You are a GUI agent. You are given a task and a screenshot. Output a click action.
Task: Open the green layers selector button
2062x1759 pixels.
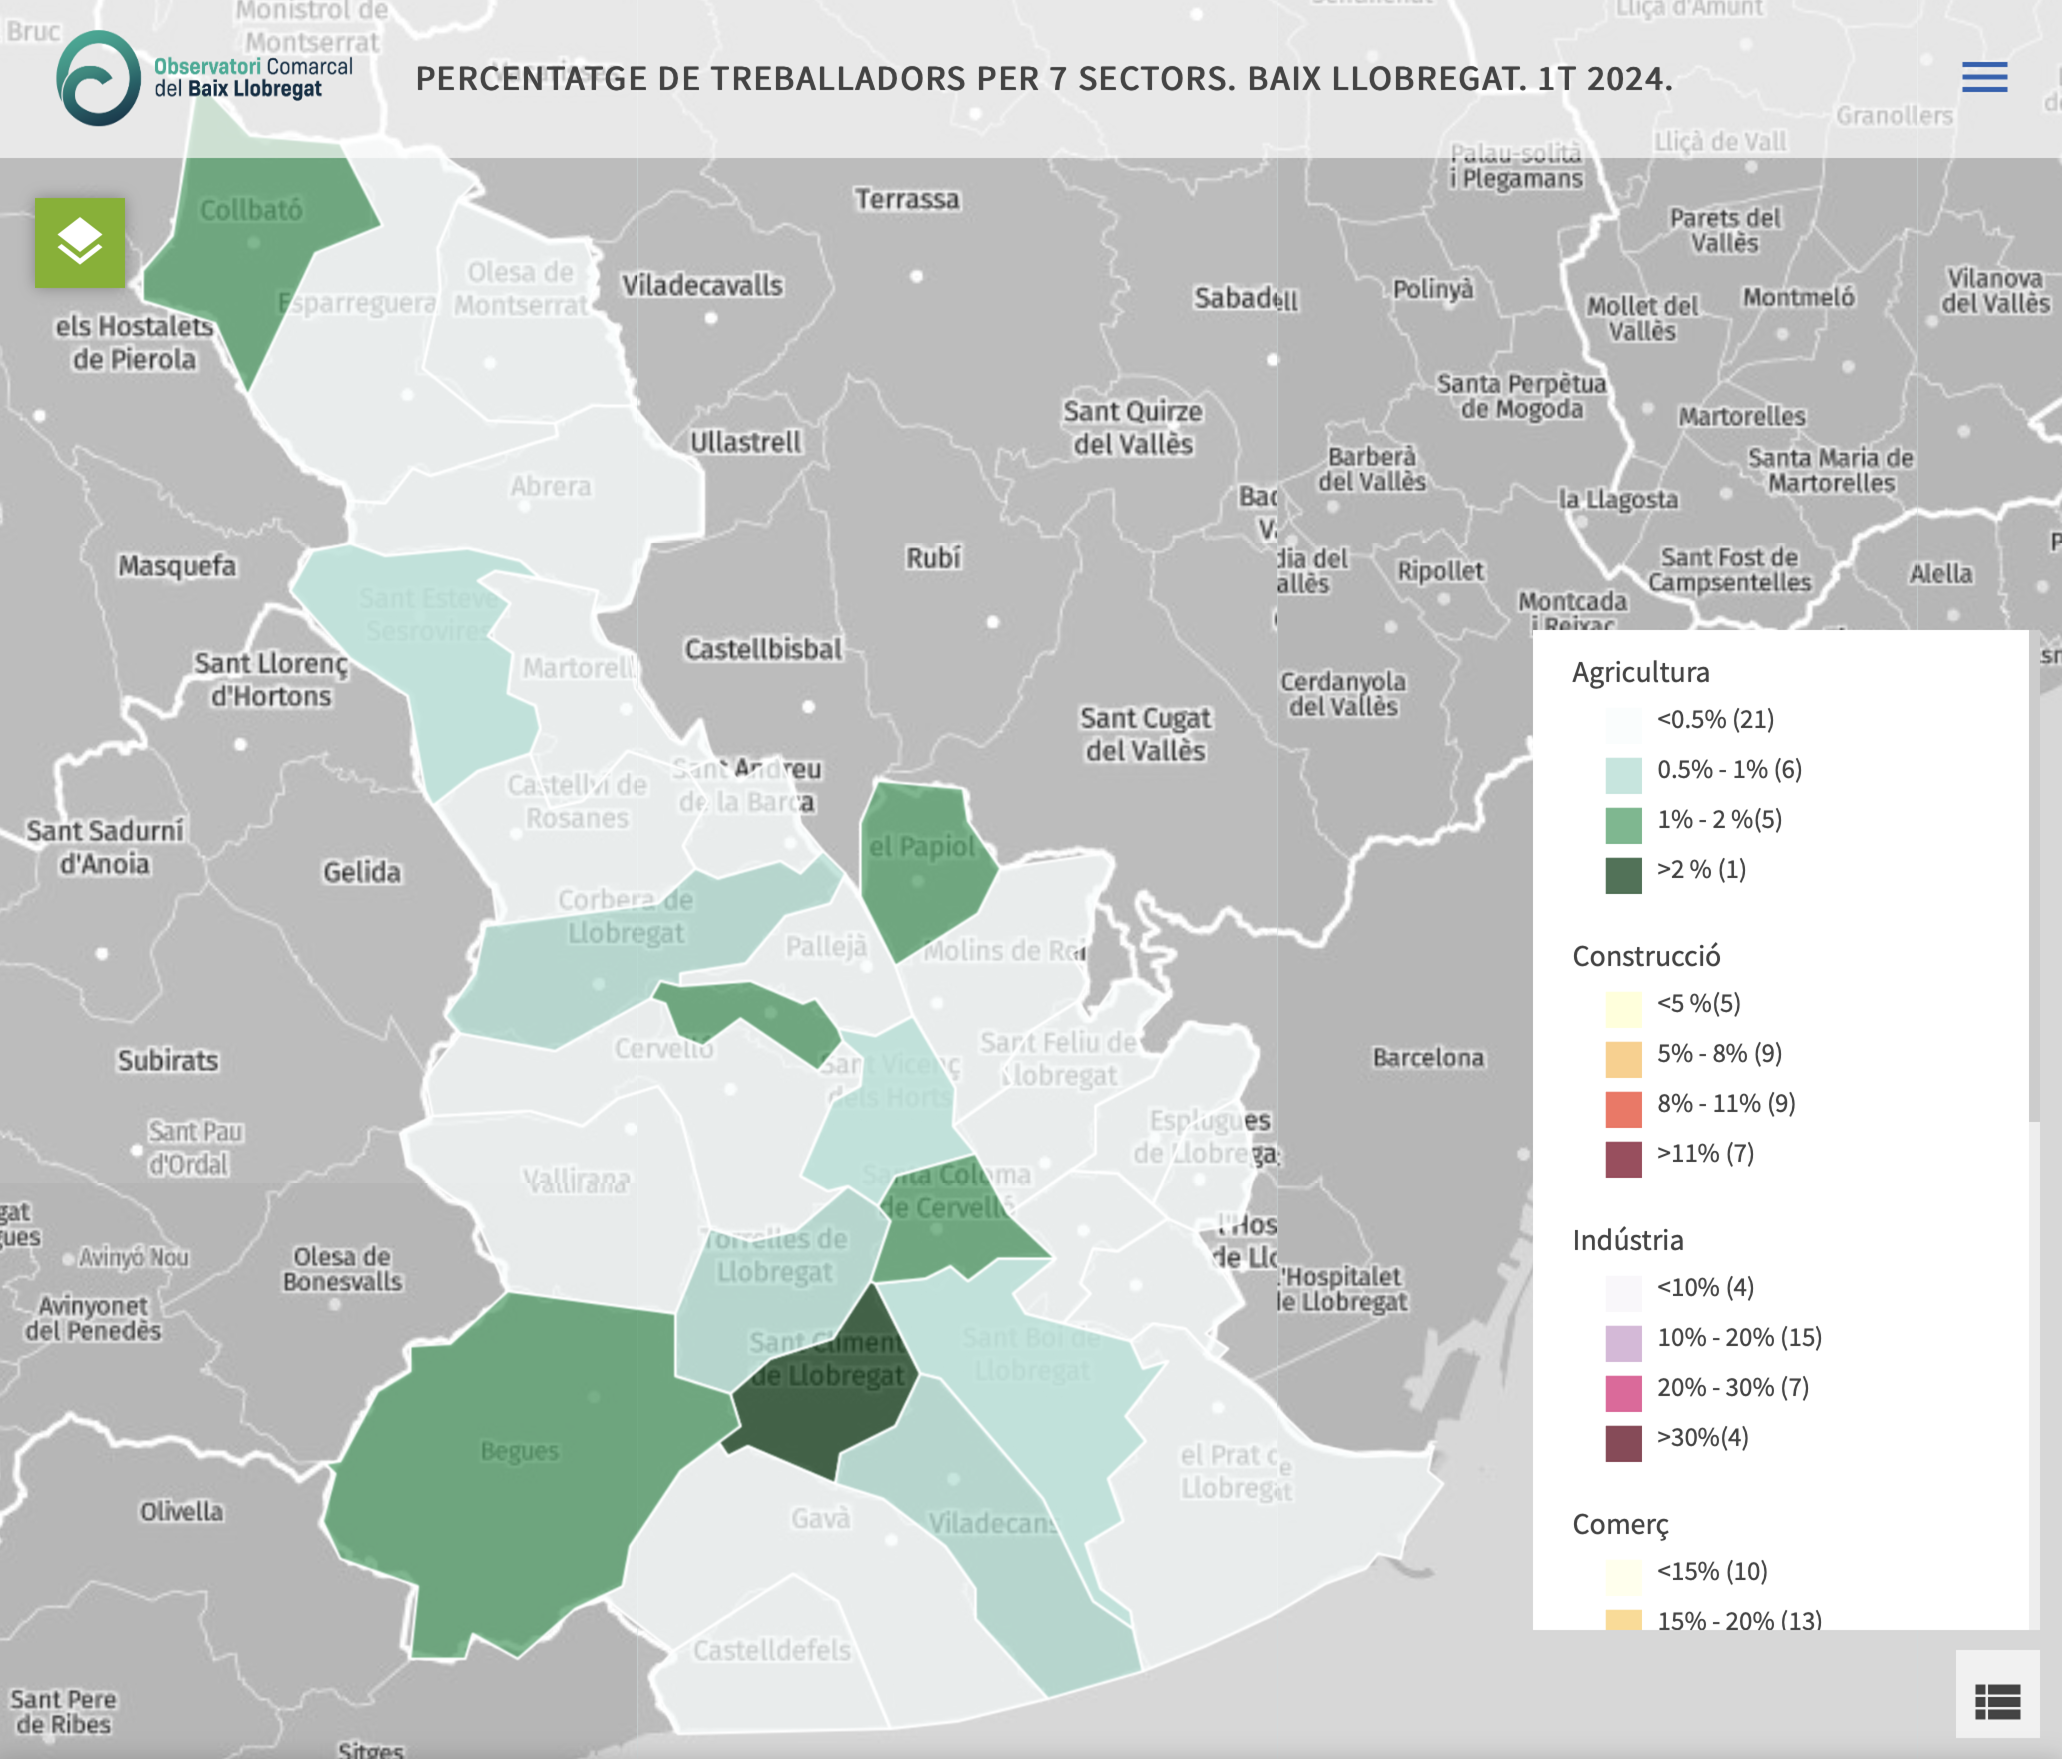pos(80,242)
